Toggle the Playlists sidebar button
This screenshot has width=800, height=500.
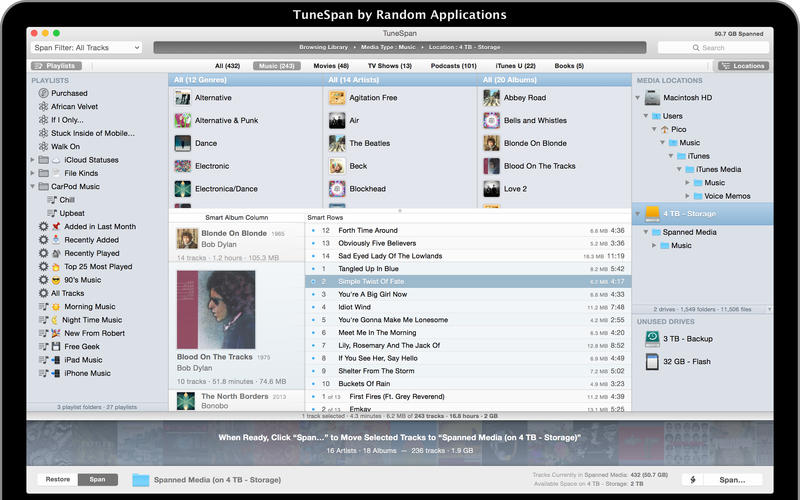(x=54, y=66)
